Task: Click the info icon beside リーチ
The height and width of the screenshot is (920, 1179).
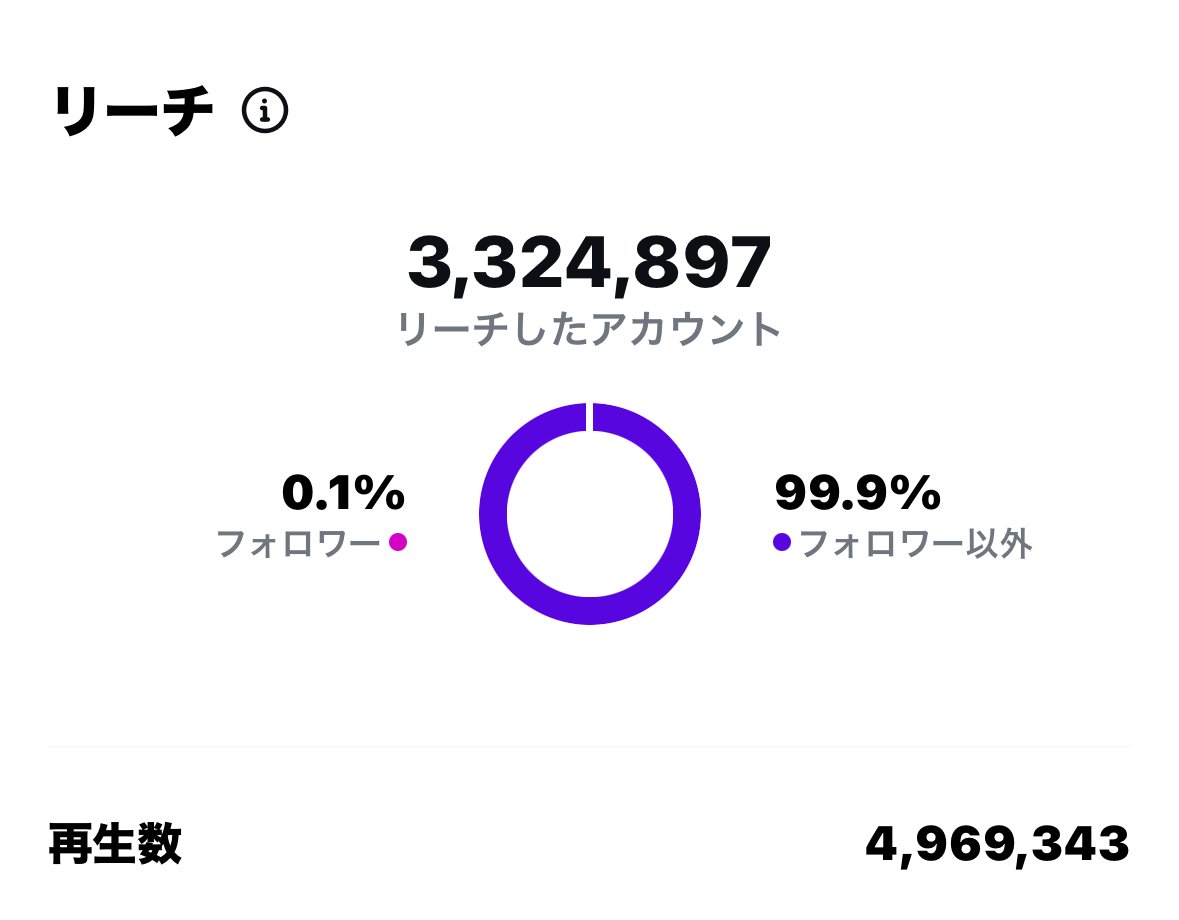Action: coord(265,111)
